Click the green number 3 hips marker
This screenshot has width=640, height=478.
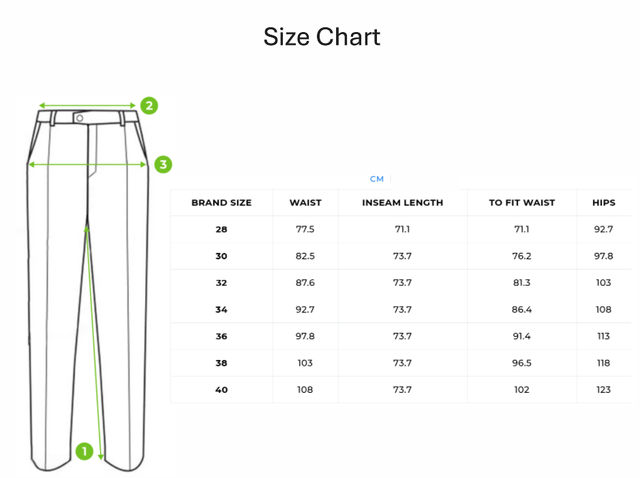[x=164, y=164]
